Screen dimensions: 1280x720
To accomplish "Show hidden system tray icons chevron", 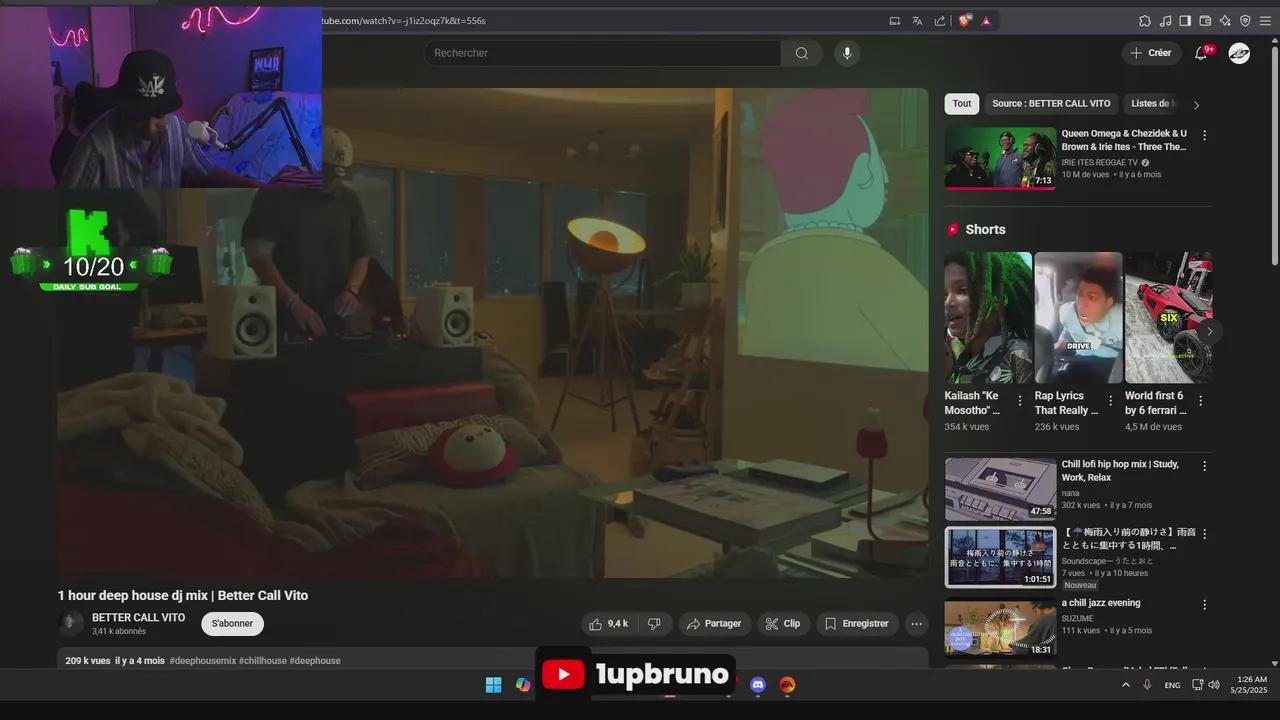I will [1126, 685].
